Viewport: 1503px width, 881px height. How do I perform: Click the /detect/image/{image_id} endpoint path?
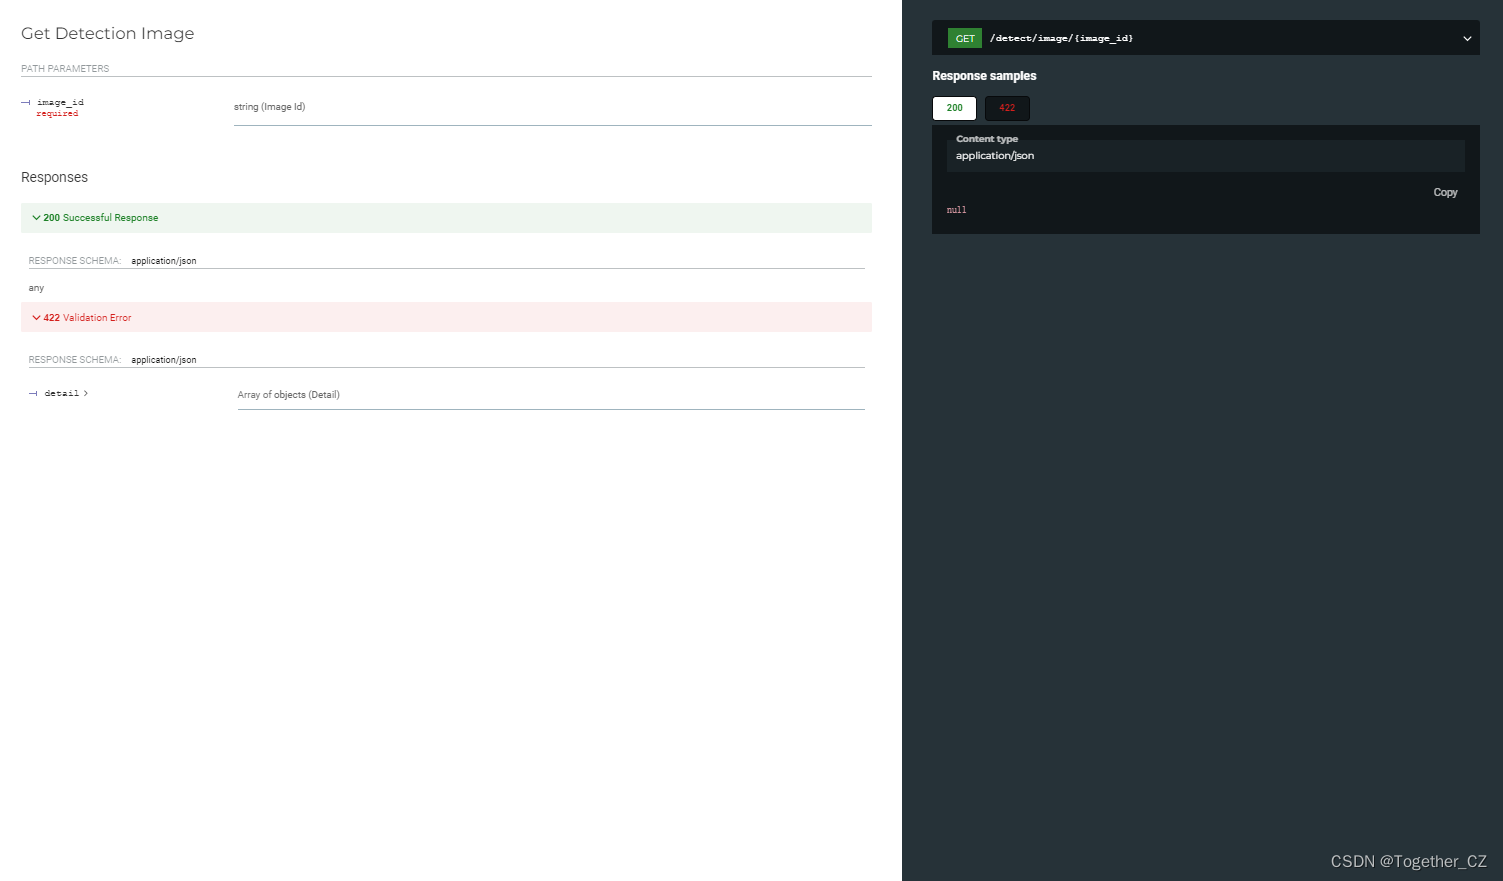click(1061, 38)
